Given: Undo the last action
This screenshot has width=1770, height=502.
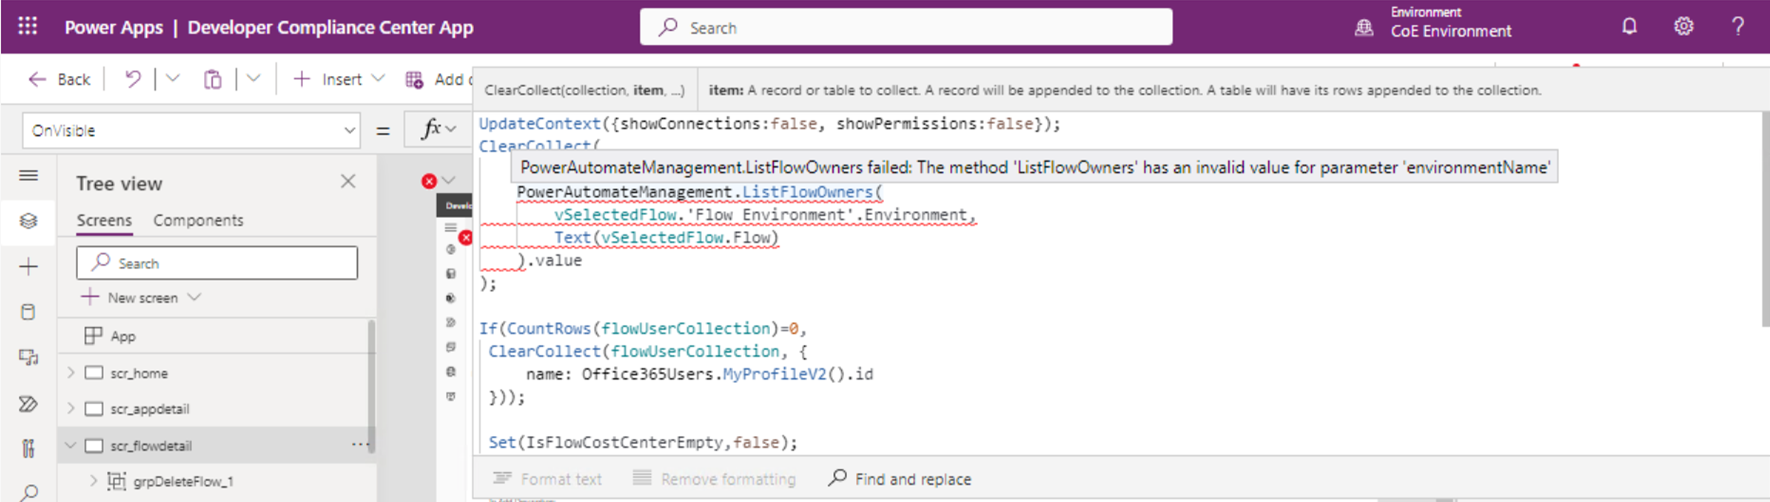Looking at the screenshot, I should tap(132, 79).
